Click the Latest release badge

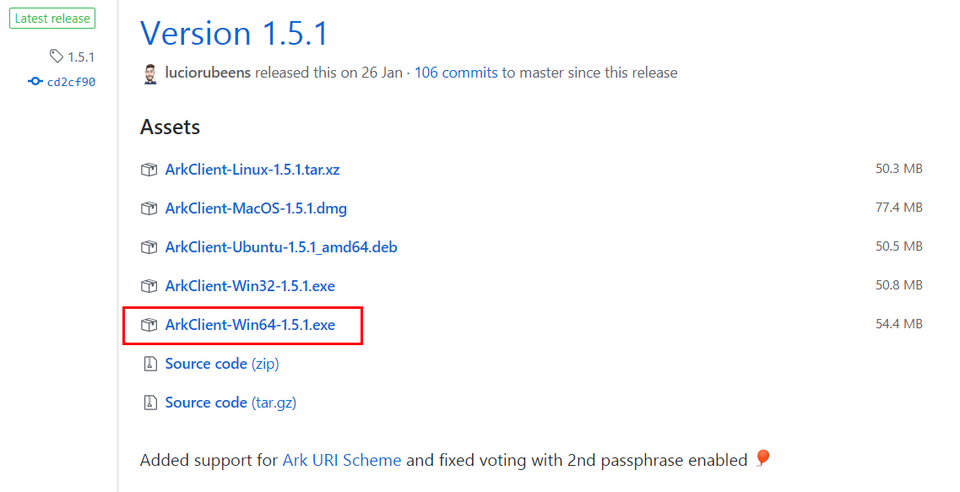52,18
